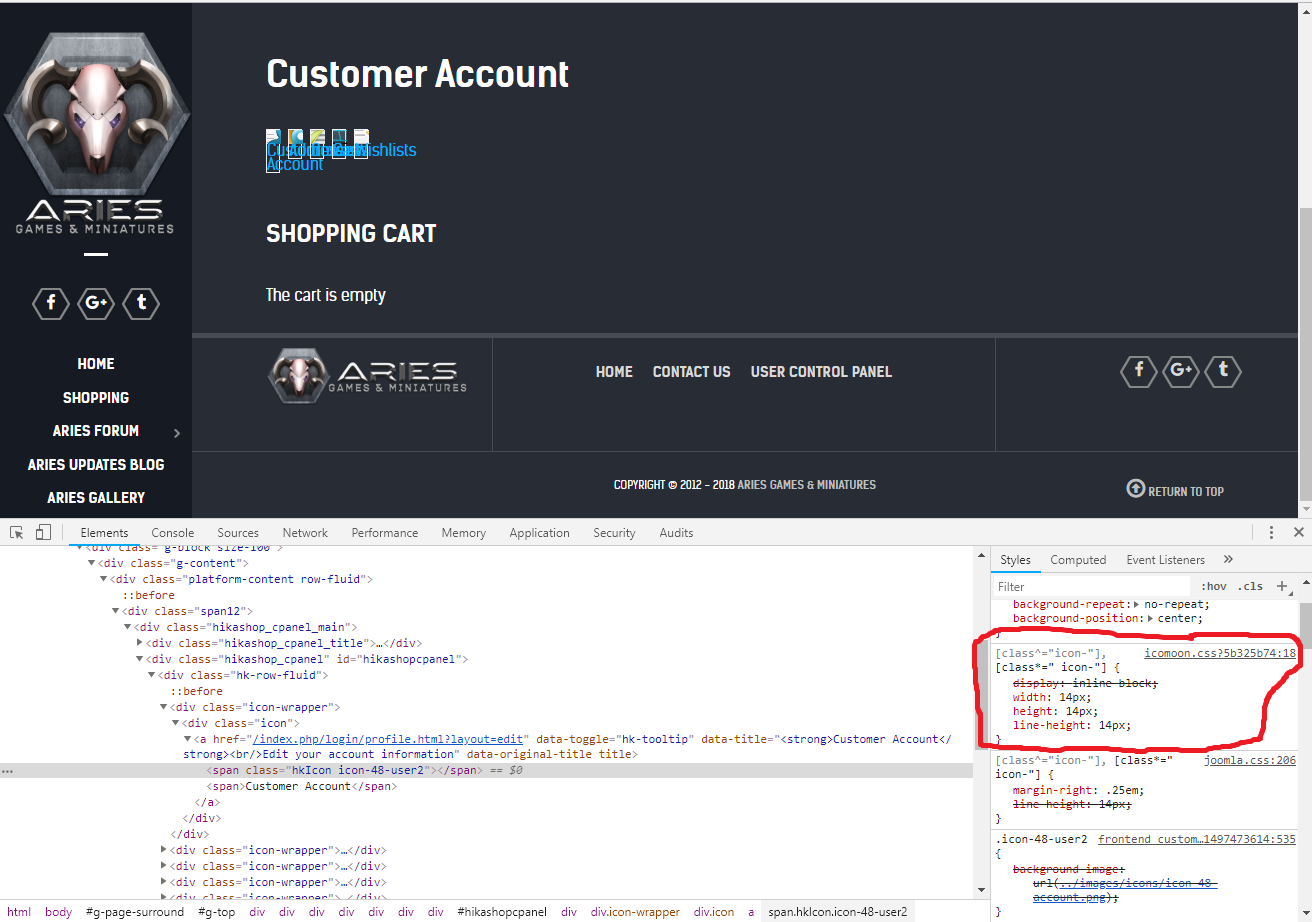This screenshot has height=922, width=1312.
Task: Collapse the hk-row-fluid div node
Action: pyautogui.click(x=151, y=675)
